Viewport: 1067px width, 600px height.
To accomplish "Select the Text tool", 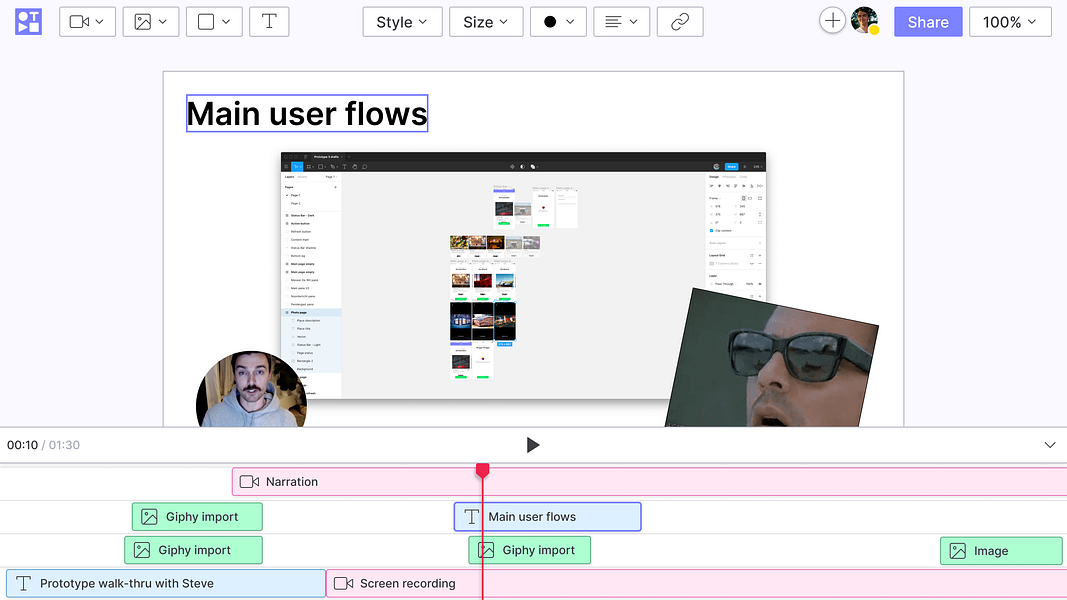I will pyautogui.click(x=269, y=22).
